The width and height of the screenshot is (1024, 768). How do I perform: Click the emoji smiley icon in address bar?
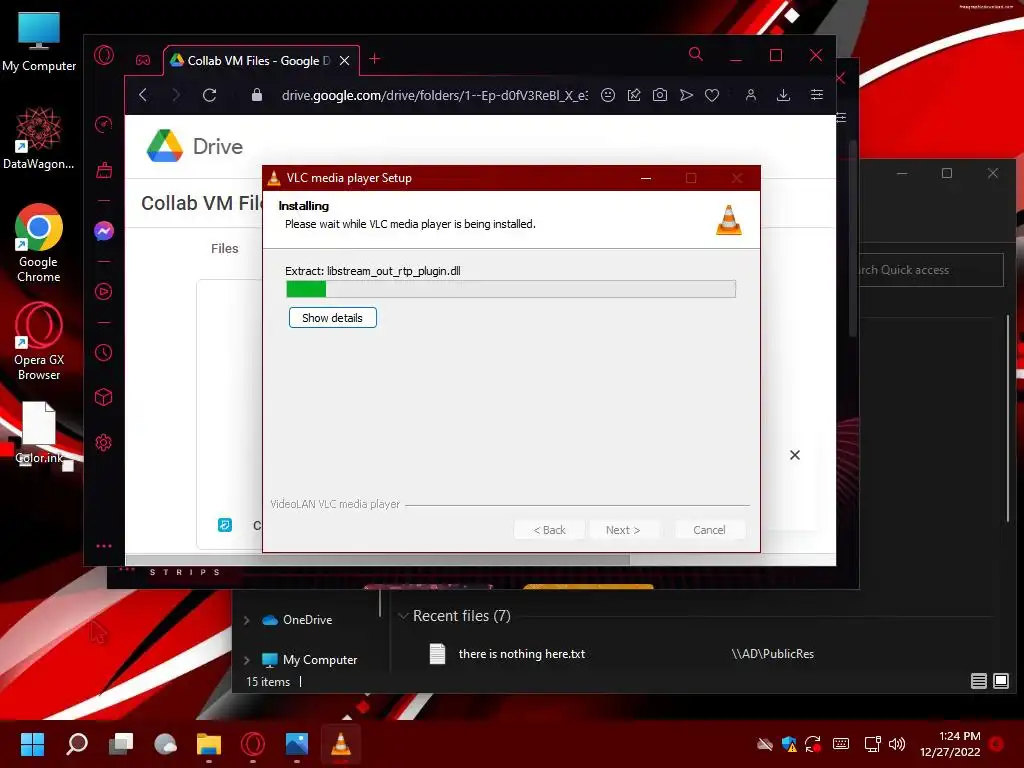pos(608,95)
